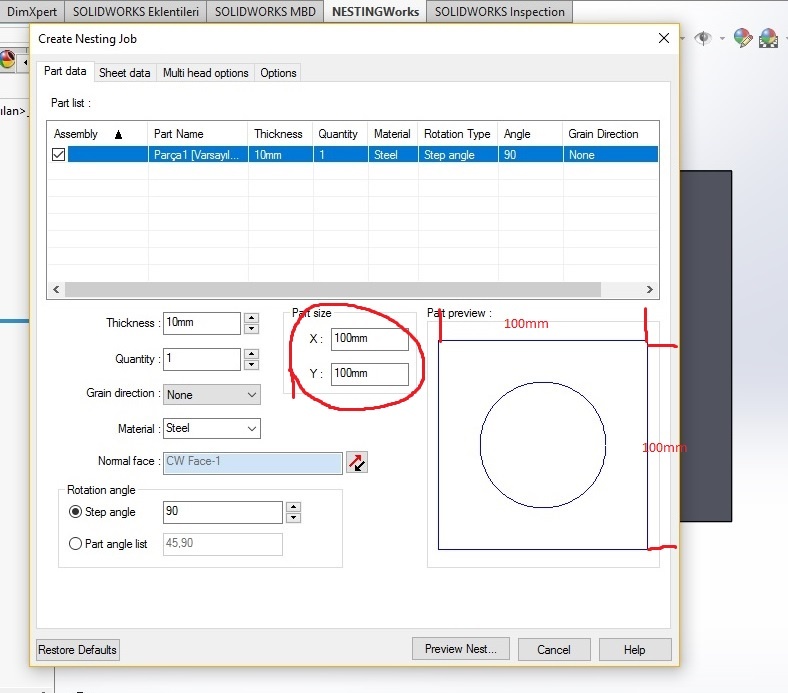Screen dimensions: 788x693
Task: Click the Apply Scene icon
Action: click(768, 38)
